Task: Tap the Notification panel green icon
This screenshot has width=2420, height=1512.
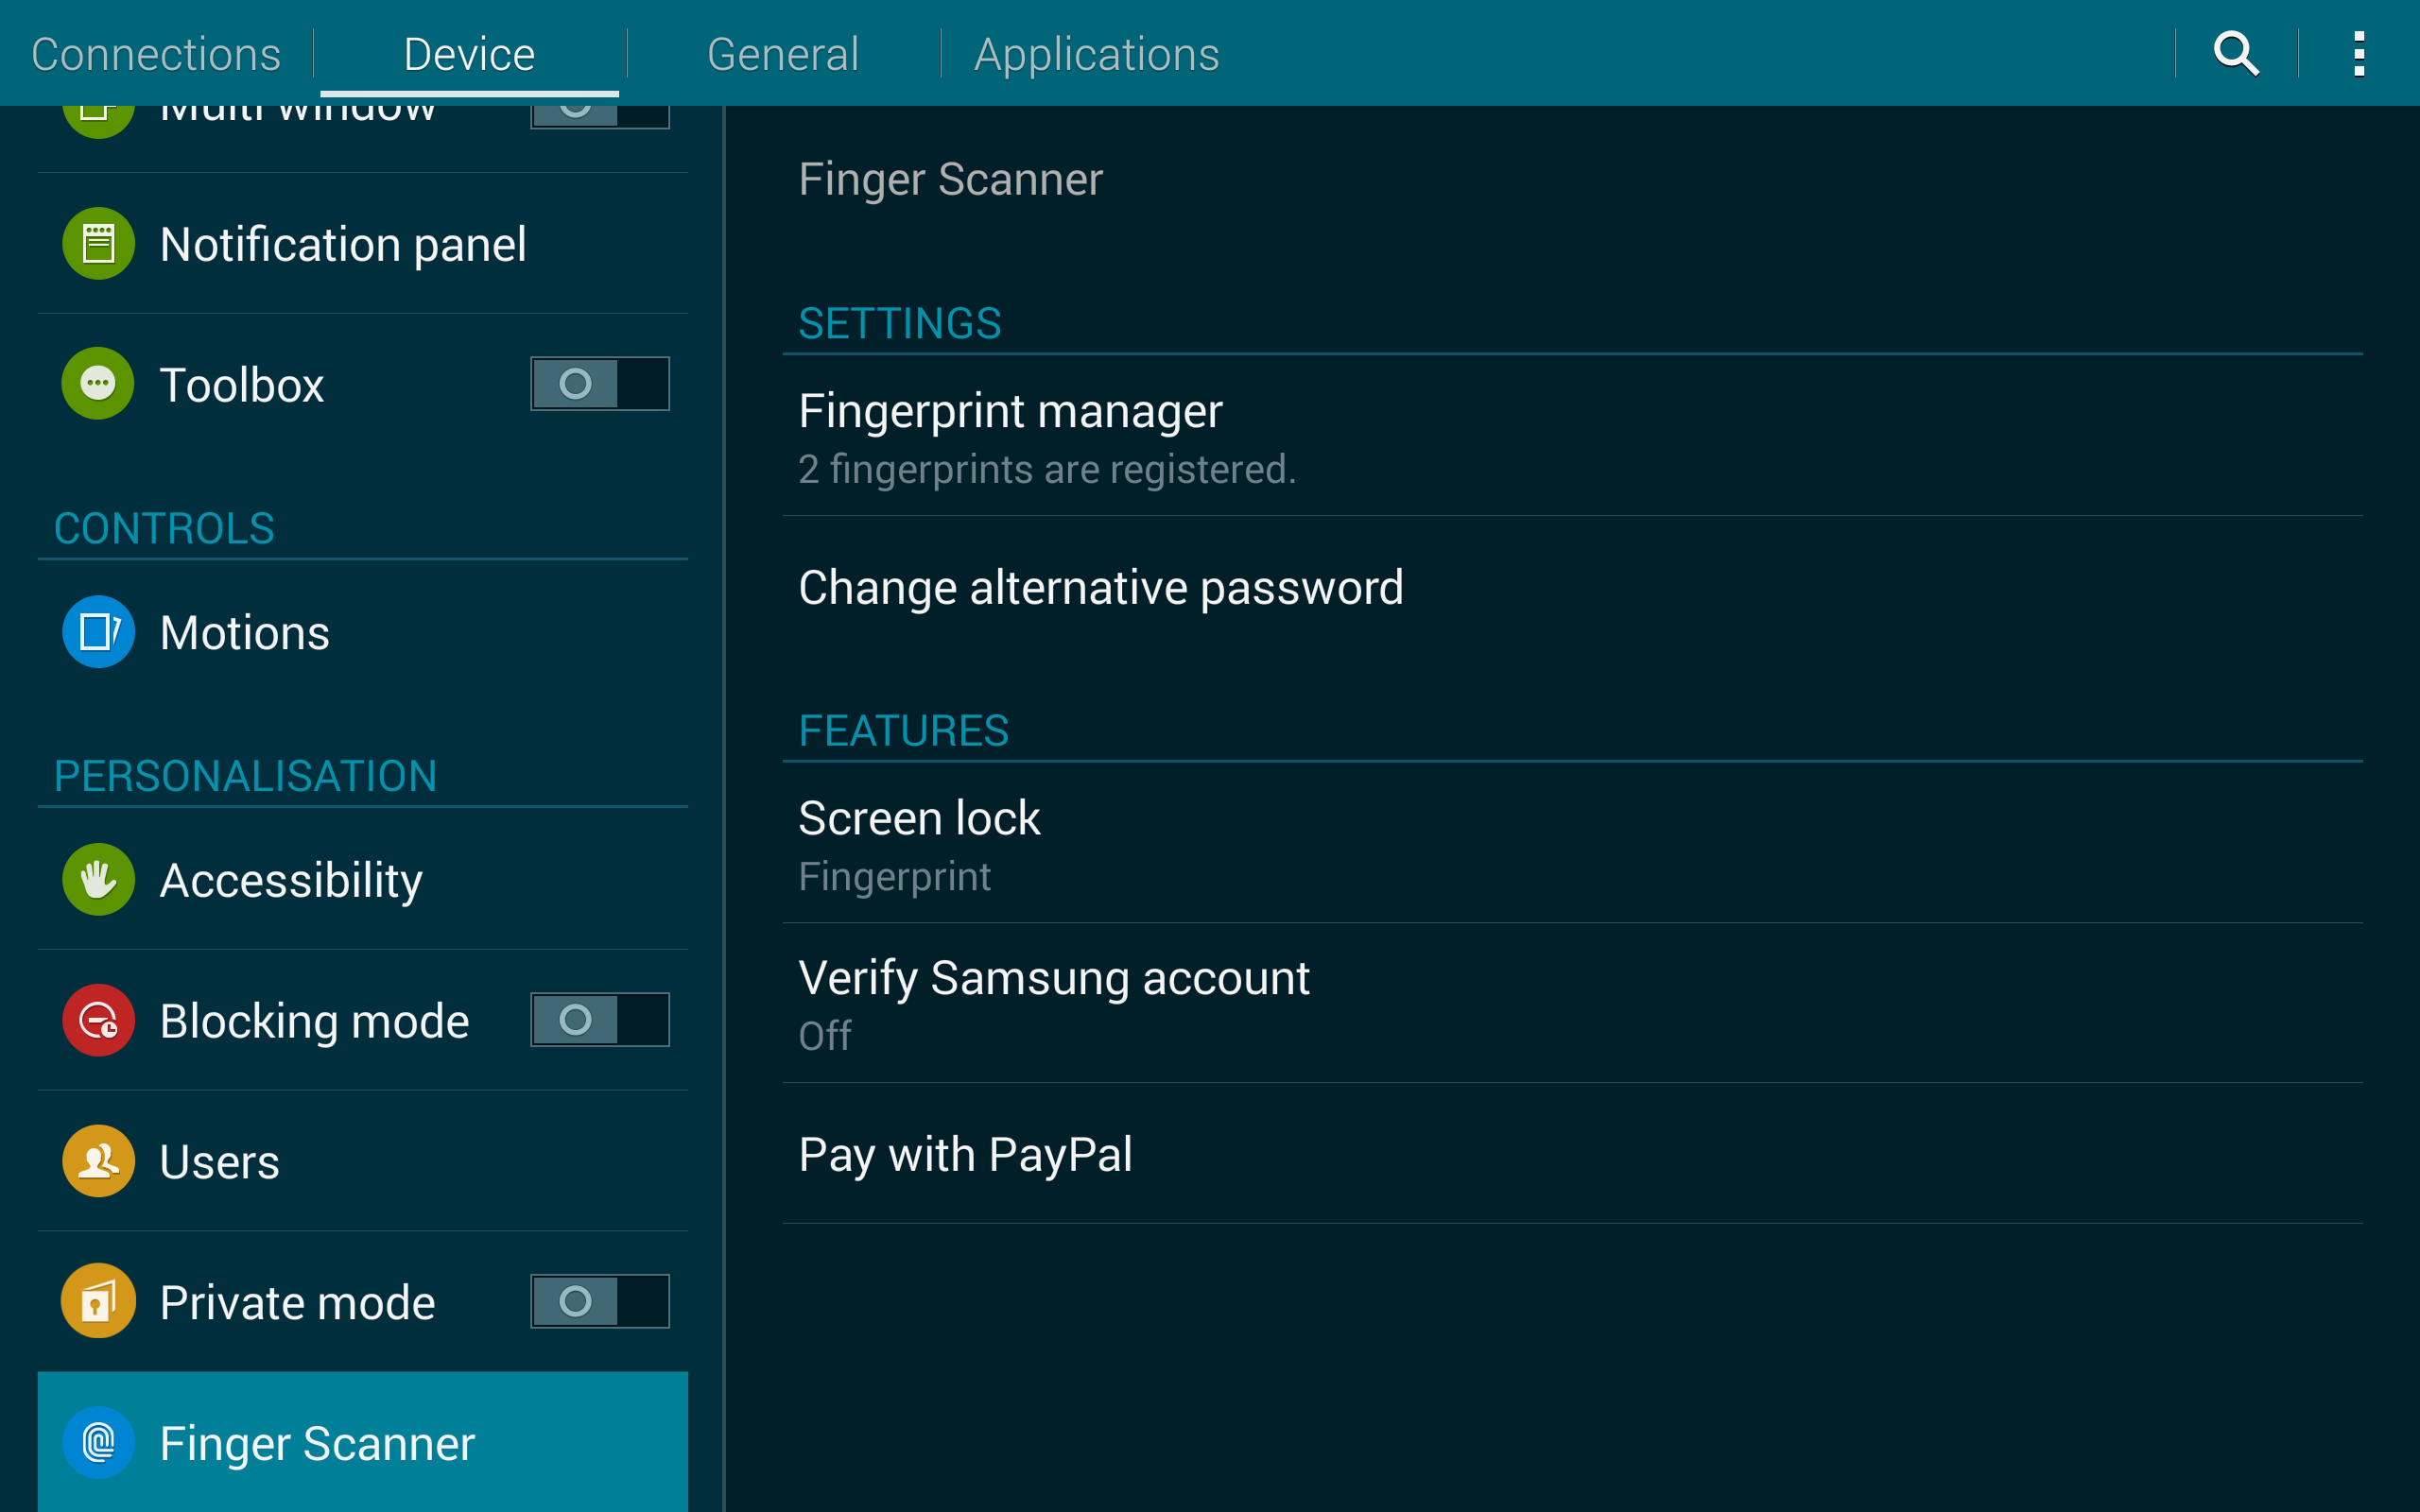Action: point(98,243)
